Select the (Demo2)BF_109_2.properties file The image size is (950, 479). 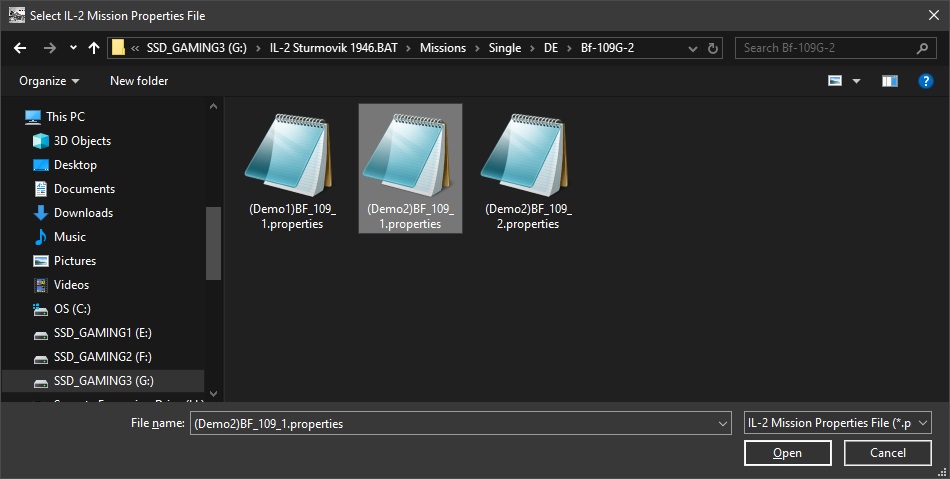528,169
